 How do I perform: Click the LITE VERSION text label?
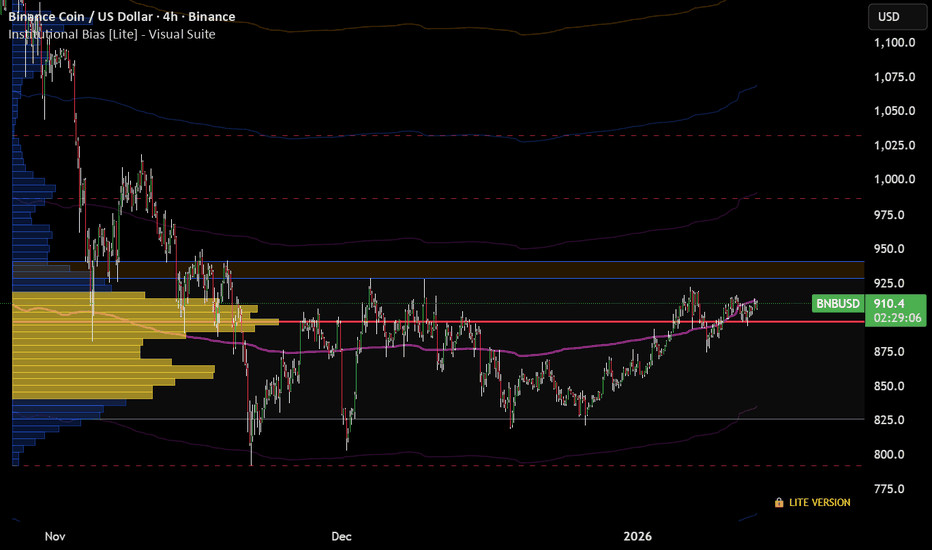[x=819, y=503]
